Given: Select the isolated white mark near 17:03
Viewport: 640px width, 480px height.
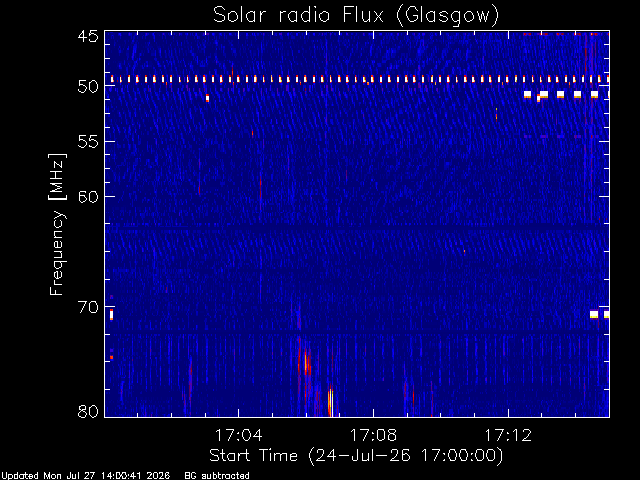Looking at the screenshot, I should [207, 98].
